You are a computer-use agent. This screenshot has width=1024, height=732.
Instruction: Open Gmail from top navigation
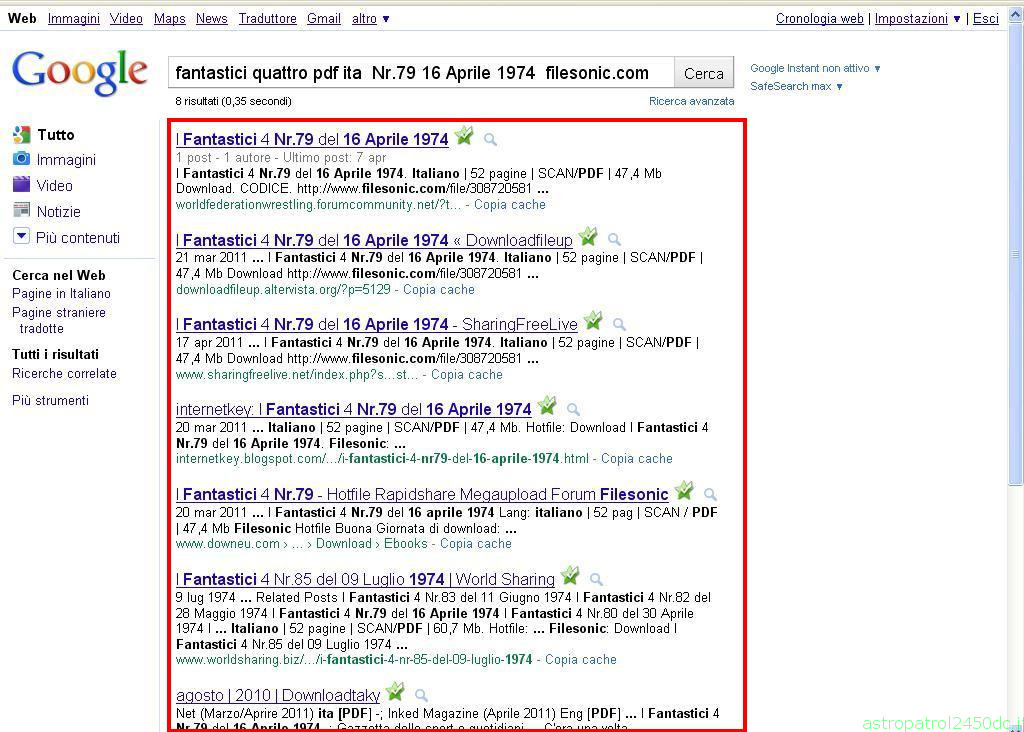[324, 19]
